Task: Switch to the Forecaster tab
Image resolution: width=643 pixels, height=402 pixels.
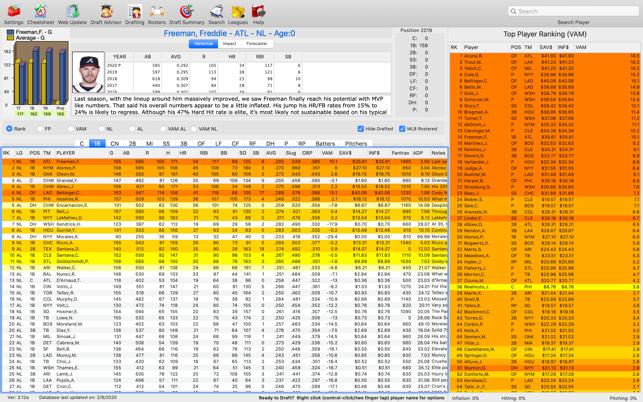Action: click(x=257, y=44)
